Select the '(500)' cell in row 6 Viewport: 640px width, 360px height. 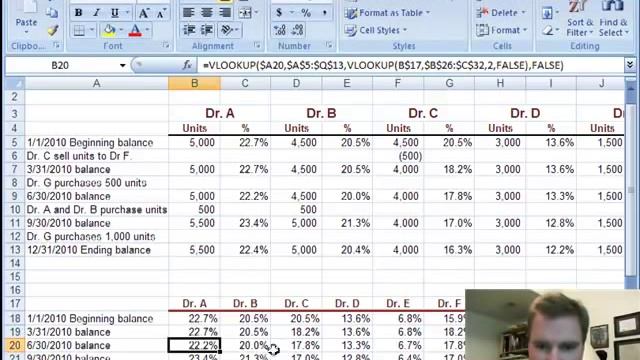pos(398,156)
